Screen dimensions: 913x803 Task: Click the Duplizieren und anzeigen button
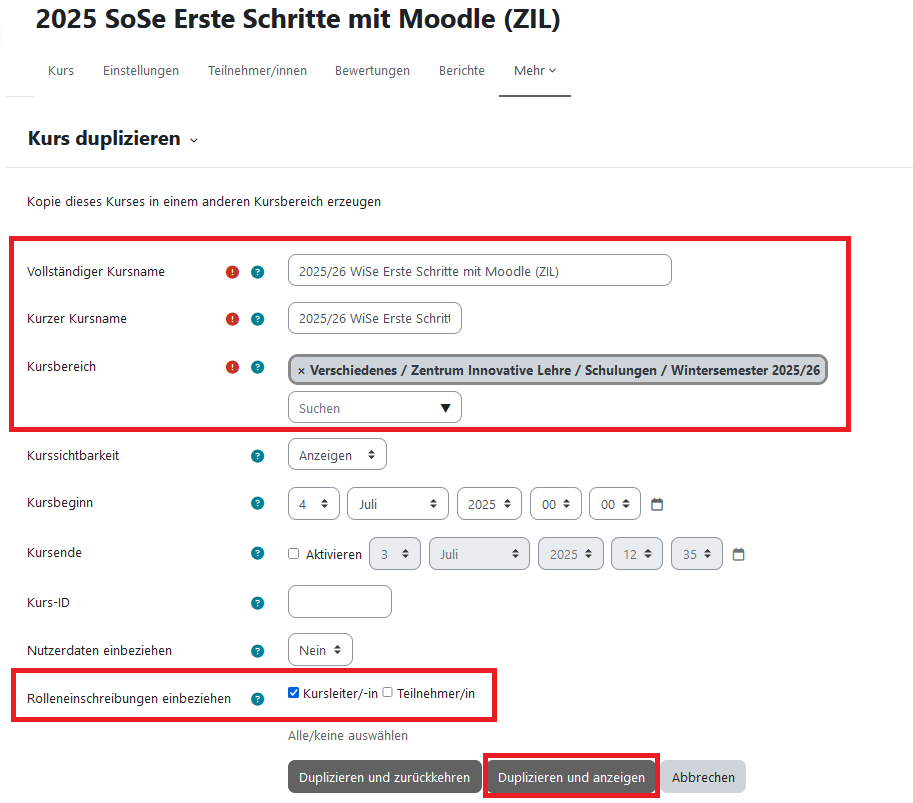tap(571, 777)
